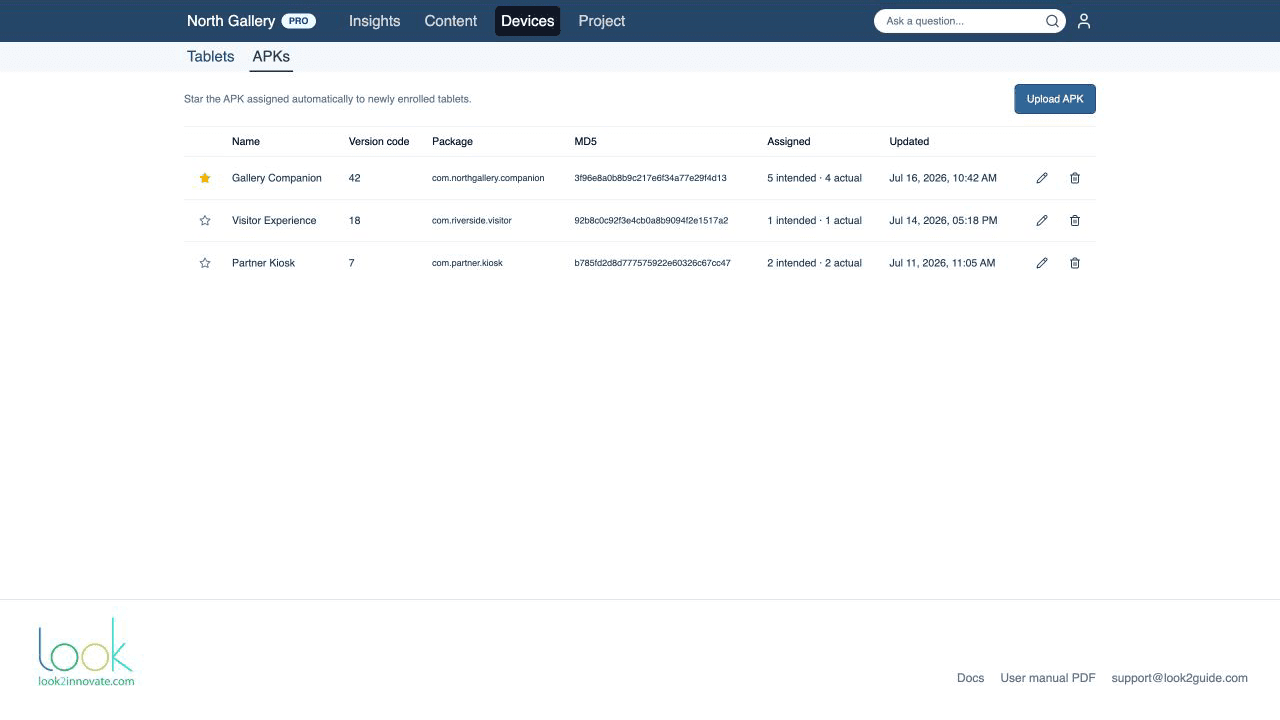Click the 5 intended · 4 actual cell

tap(814, 178)
